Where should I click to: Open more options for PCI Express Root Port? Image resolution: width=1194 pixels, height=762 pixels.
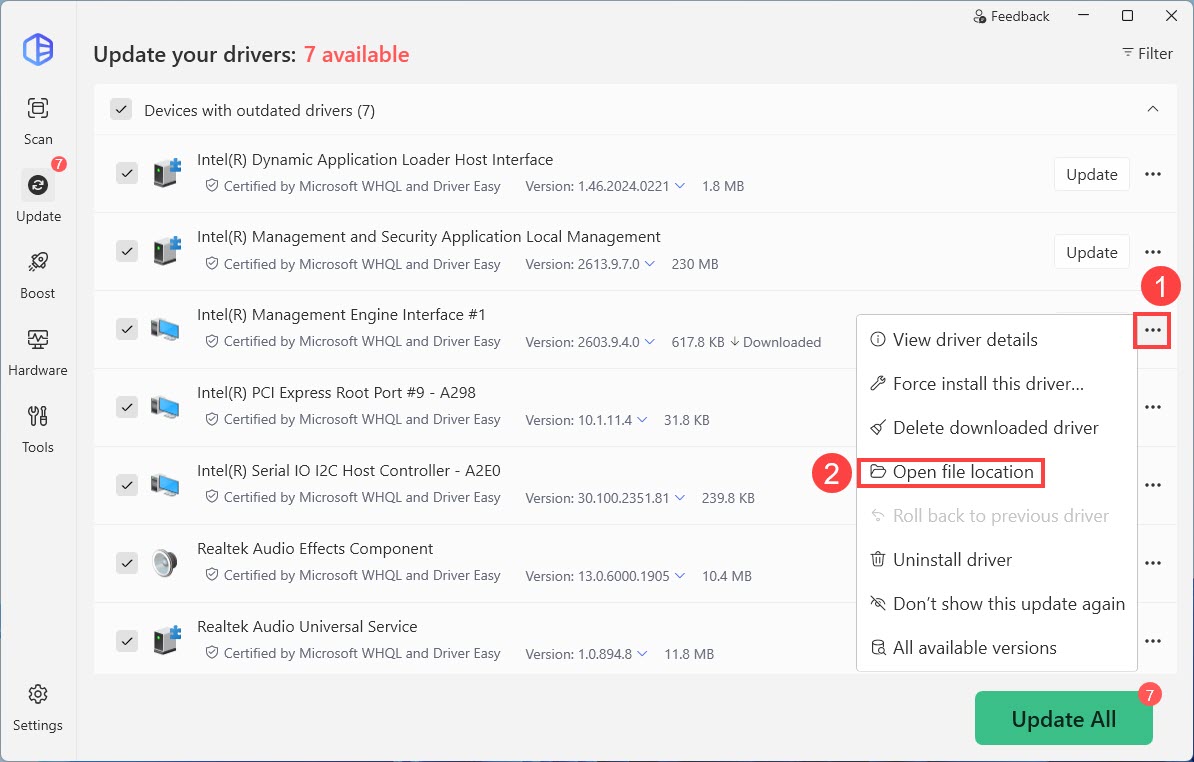pos(1153,407)
